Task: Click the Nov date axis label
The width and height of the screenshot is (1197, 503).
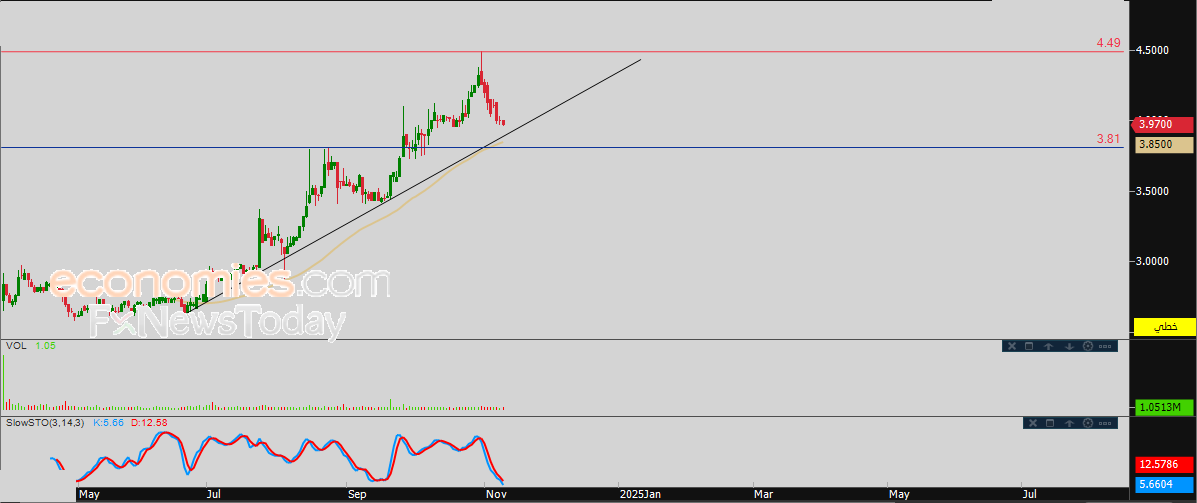Action: tap(494, 495)
